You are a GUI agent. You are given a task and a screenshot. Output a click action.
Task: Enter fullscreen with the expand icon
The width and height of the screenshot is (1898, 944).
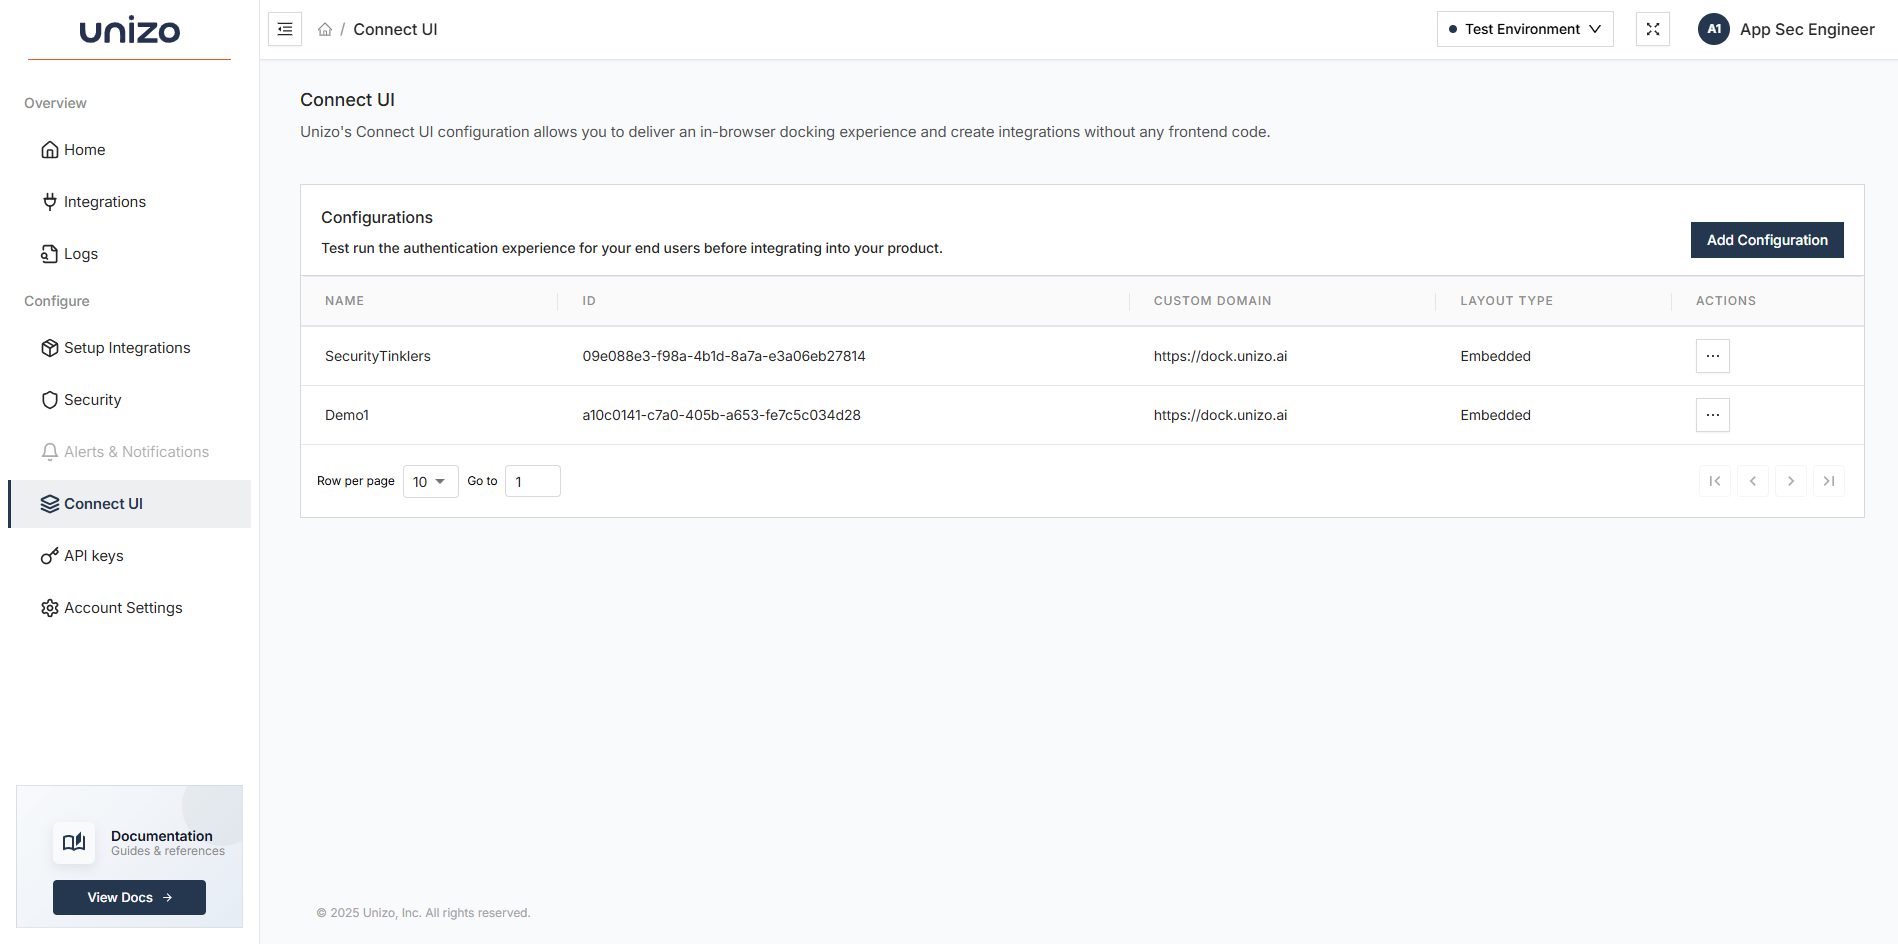point(1653,29)
